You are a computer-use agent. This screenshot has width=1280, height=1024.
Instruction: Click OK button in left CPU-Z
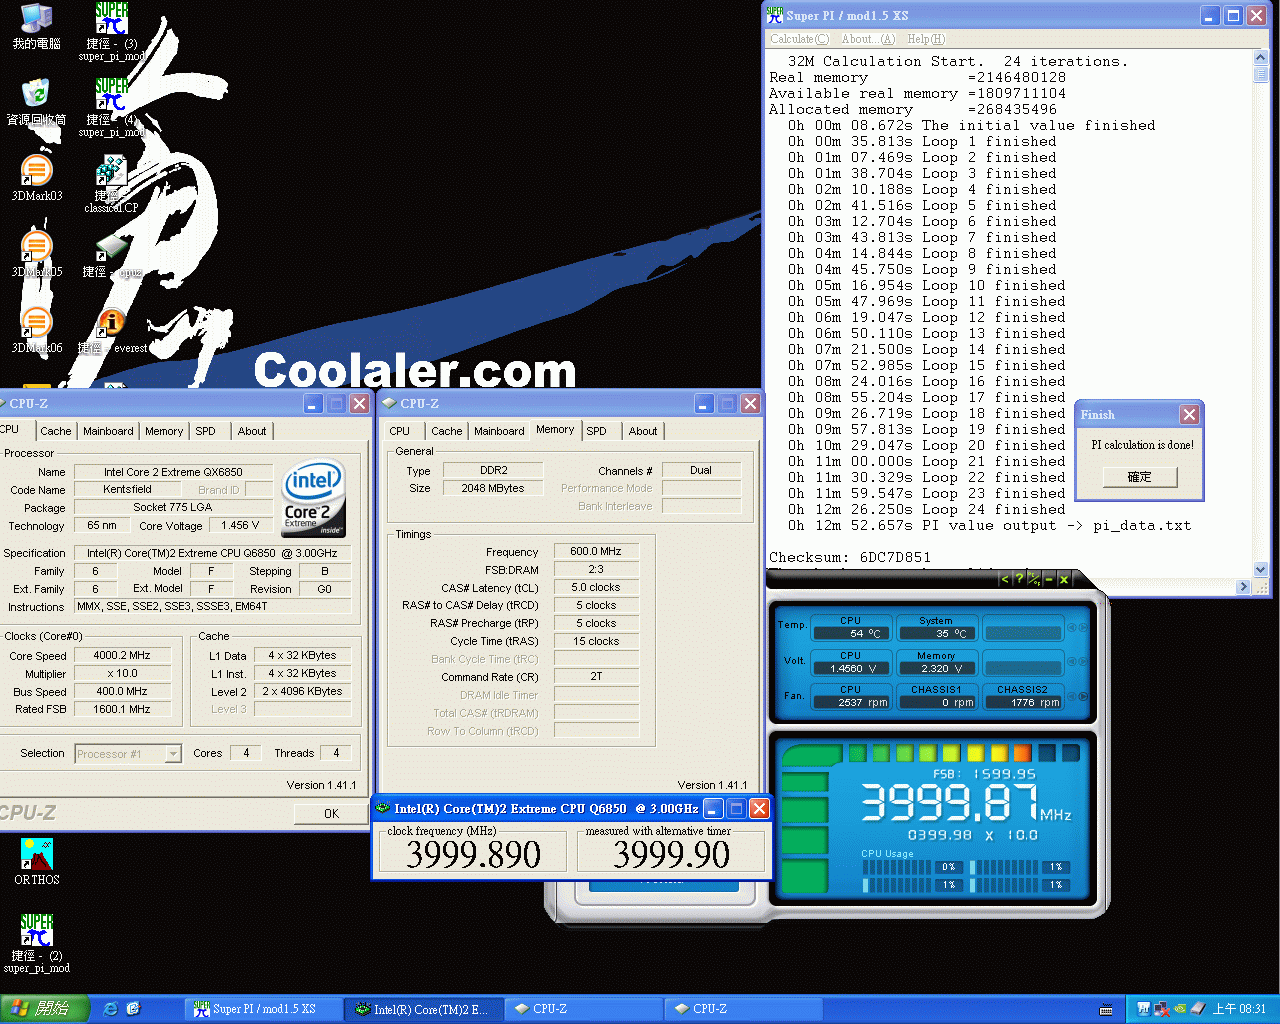(331, 814)
